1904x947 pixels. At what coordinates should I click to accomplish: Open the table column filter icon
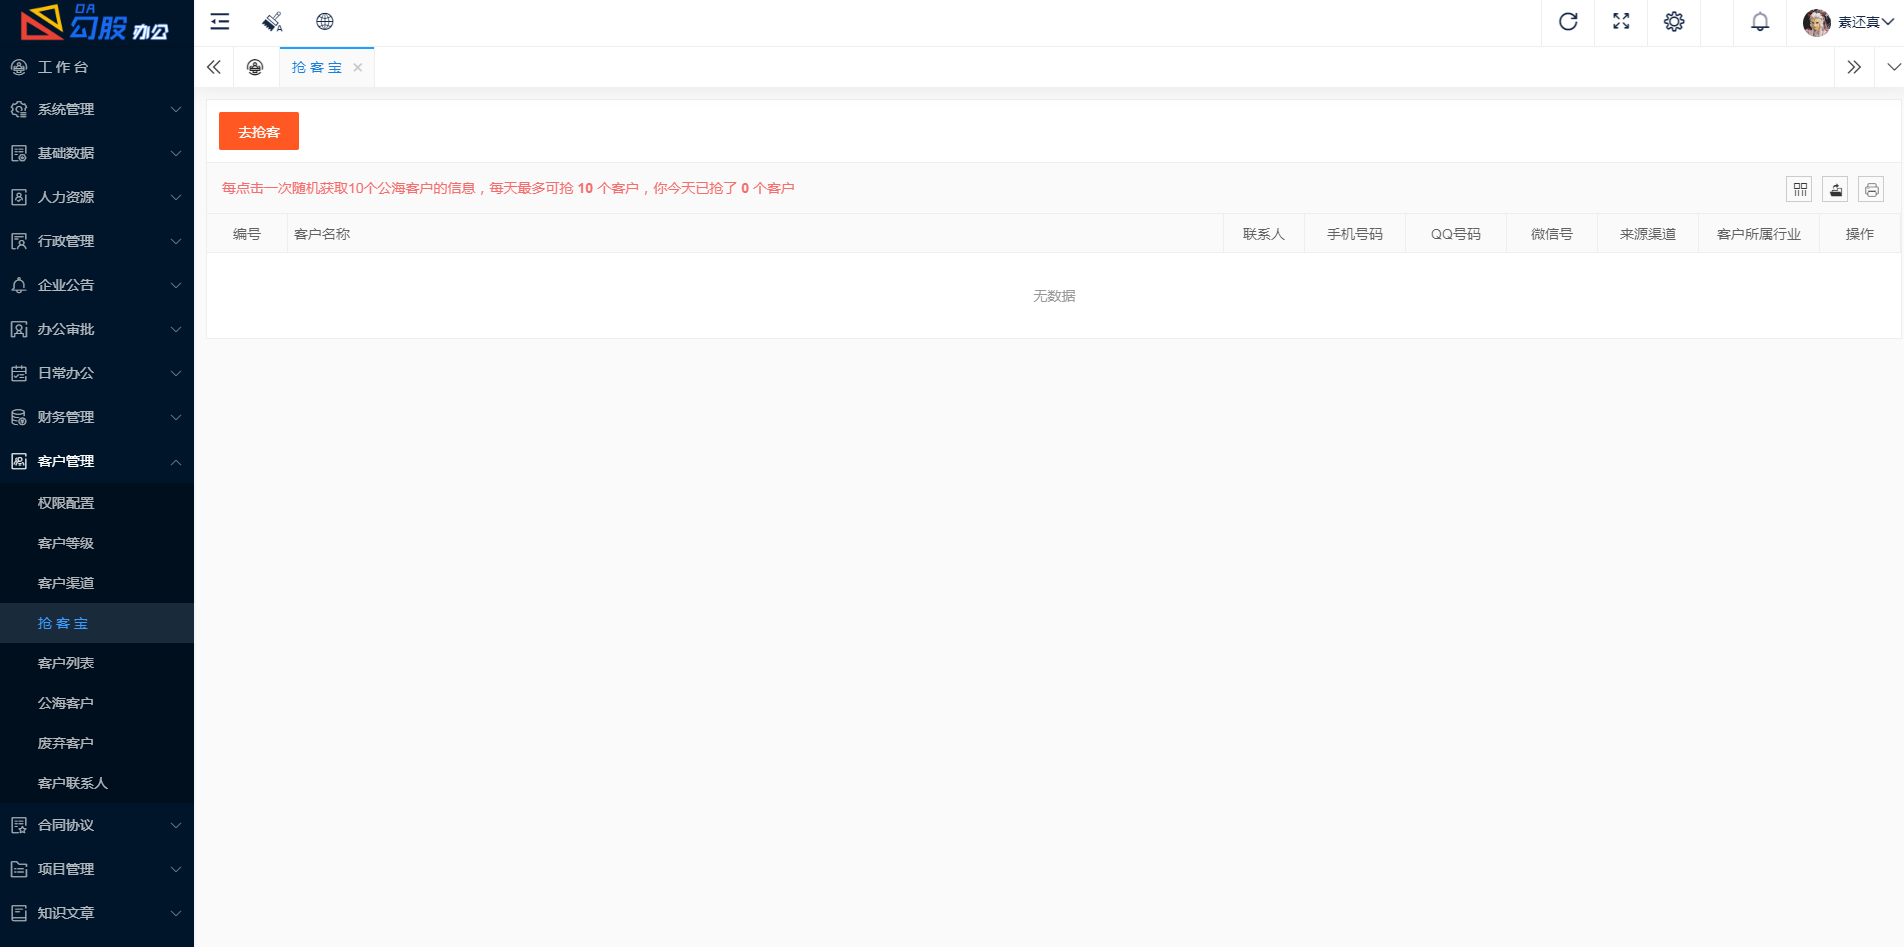pos(1800,189)
